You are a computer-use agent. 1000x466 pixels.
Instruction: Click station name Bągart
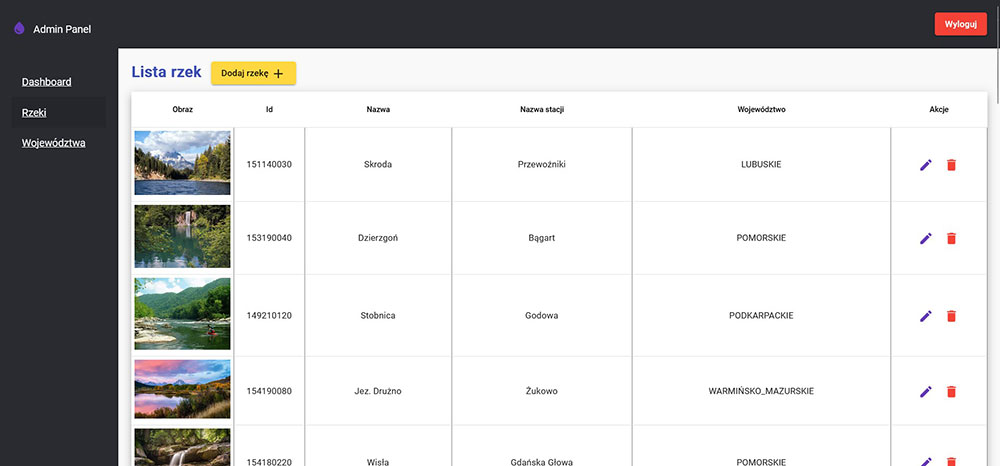(x=541, y=238)
